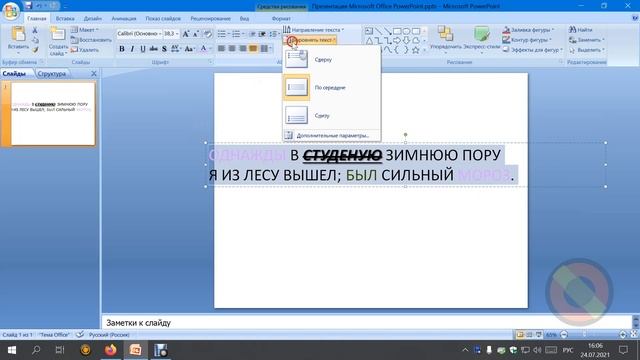The image size is (640, 360).
Task: Open Дополнительные параметры from the menu
Action: click(x=332, y=136)
